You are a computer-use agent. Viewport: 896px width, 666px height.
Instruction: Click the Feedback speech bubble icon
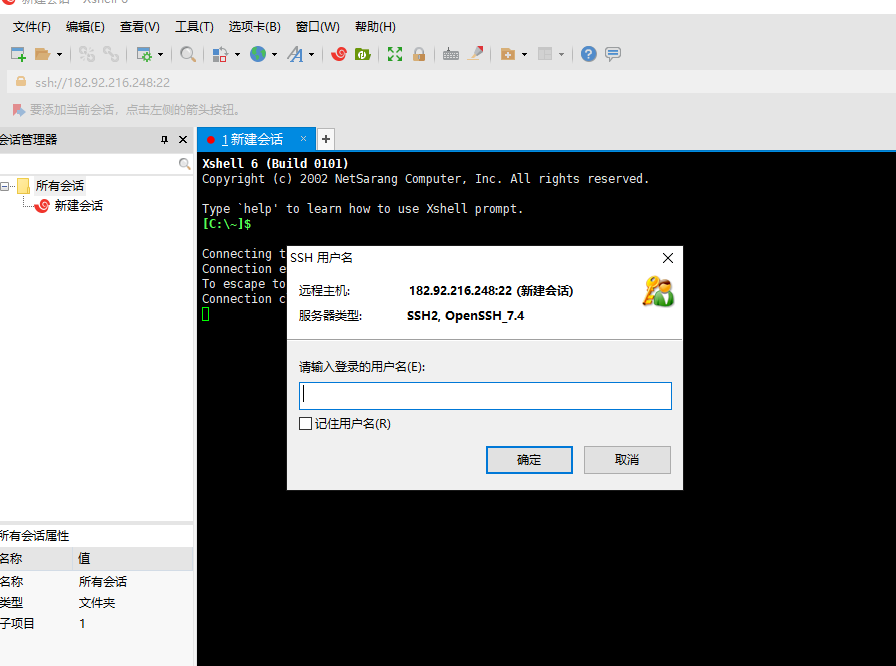pyautogui.click(x=613, y=54)
